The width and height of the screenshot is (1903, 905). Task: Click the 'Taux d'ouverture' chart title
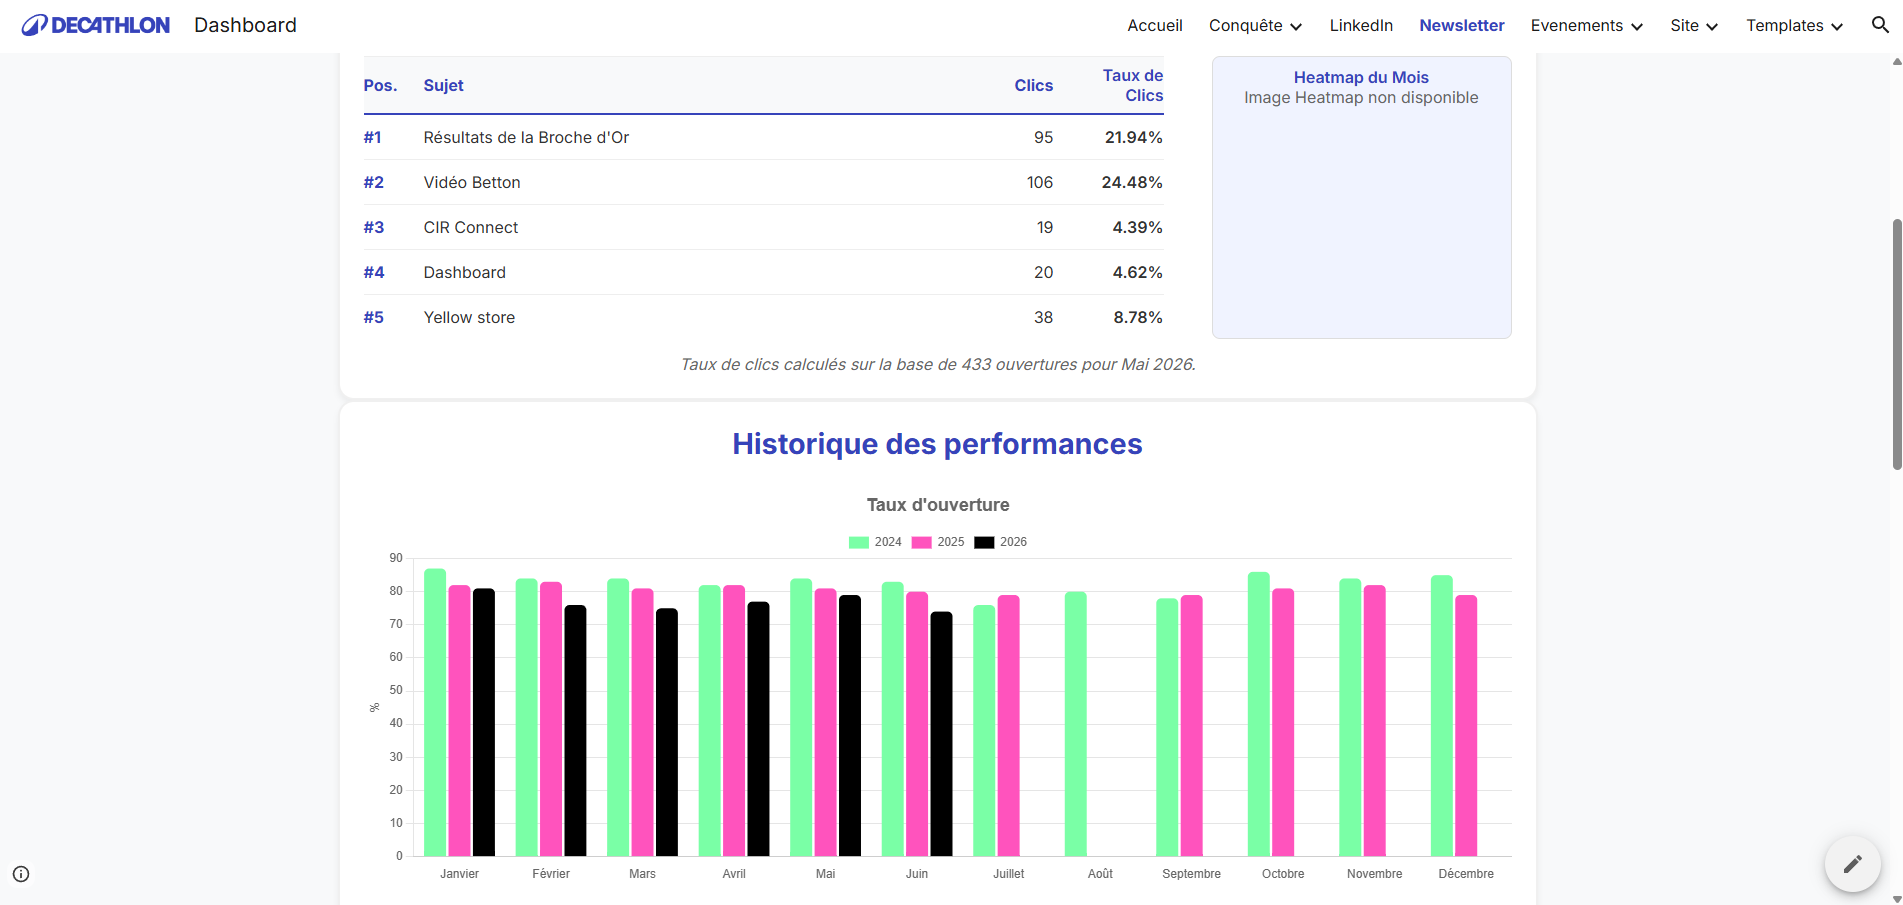point(938,505)
